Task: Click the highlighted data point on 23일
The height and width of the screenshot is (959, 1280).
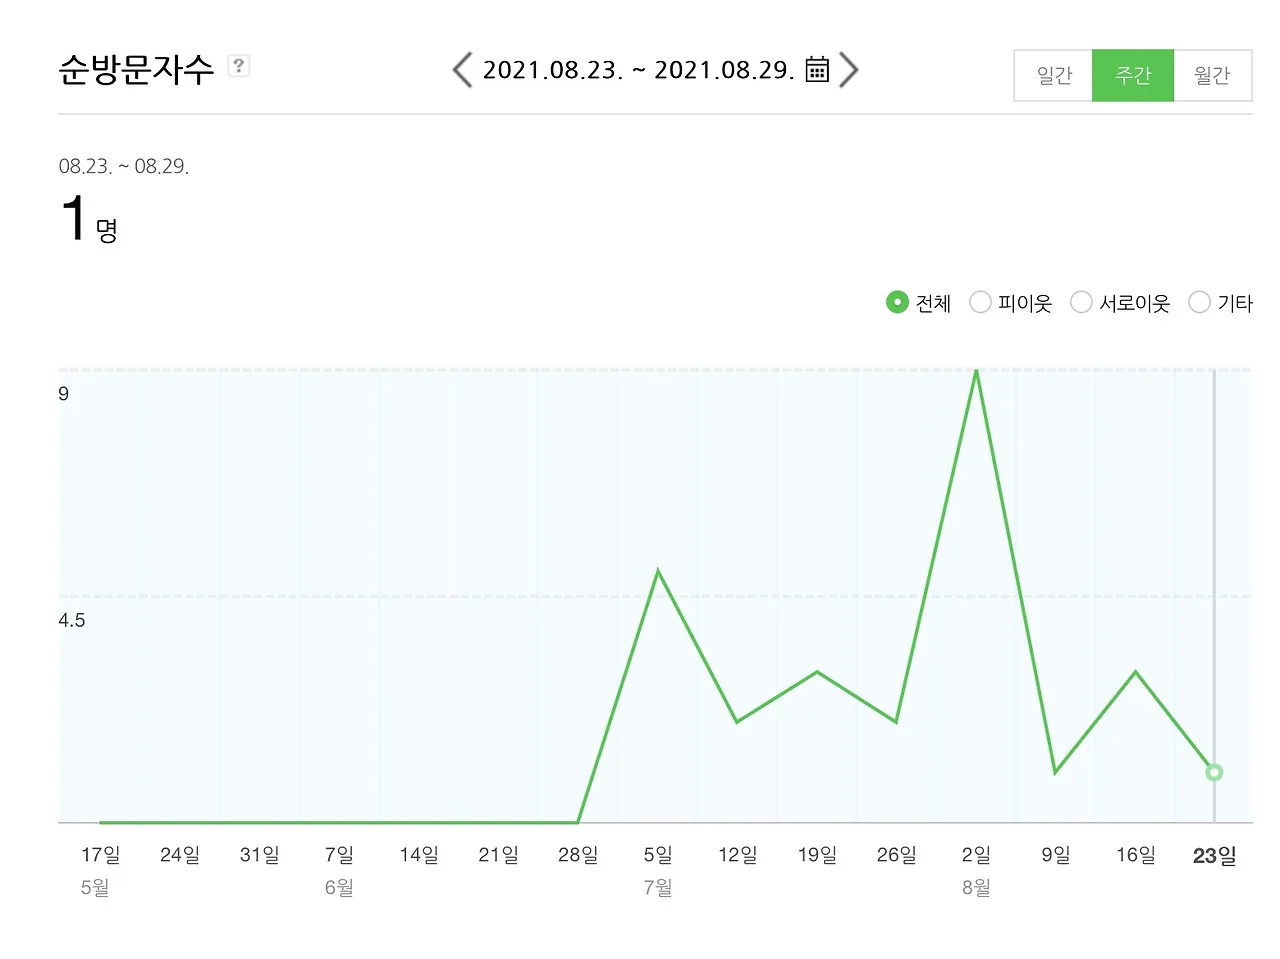Action: (1214, 772)
